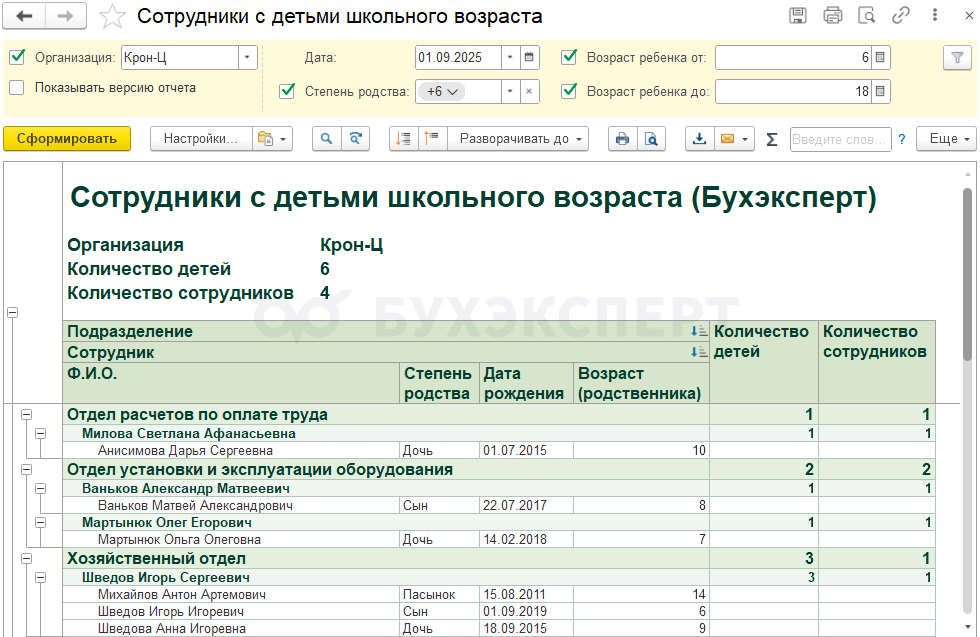This screenshot has height=637, width=980.
Task: Collapse Ваньков Александр Матвеевич row
Action: [x=41, y=488]
